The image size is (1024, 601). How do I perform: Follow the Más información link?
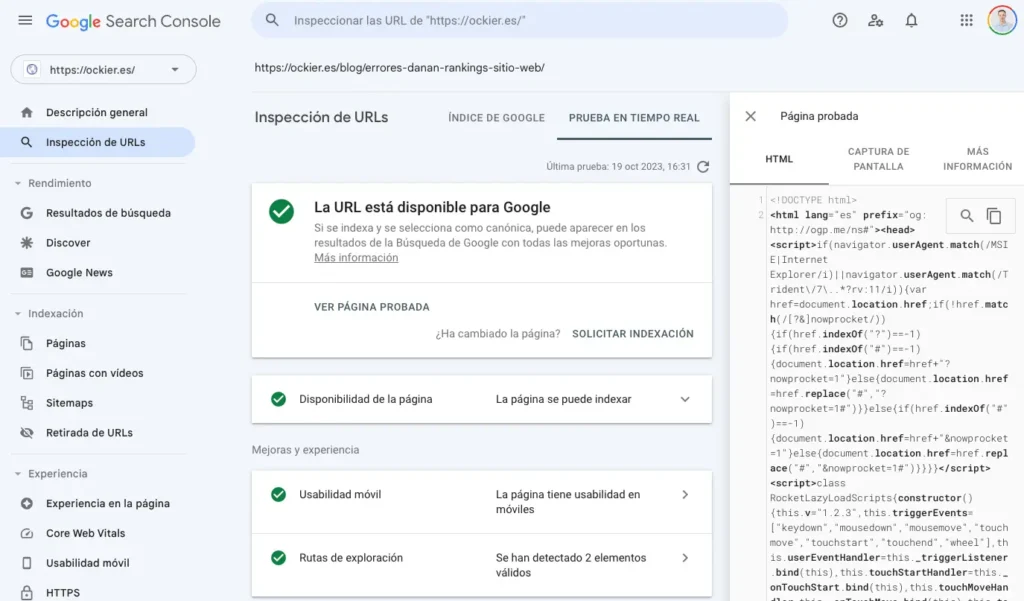pos(356,258)
